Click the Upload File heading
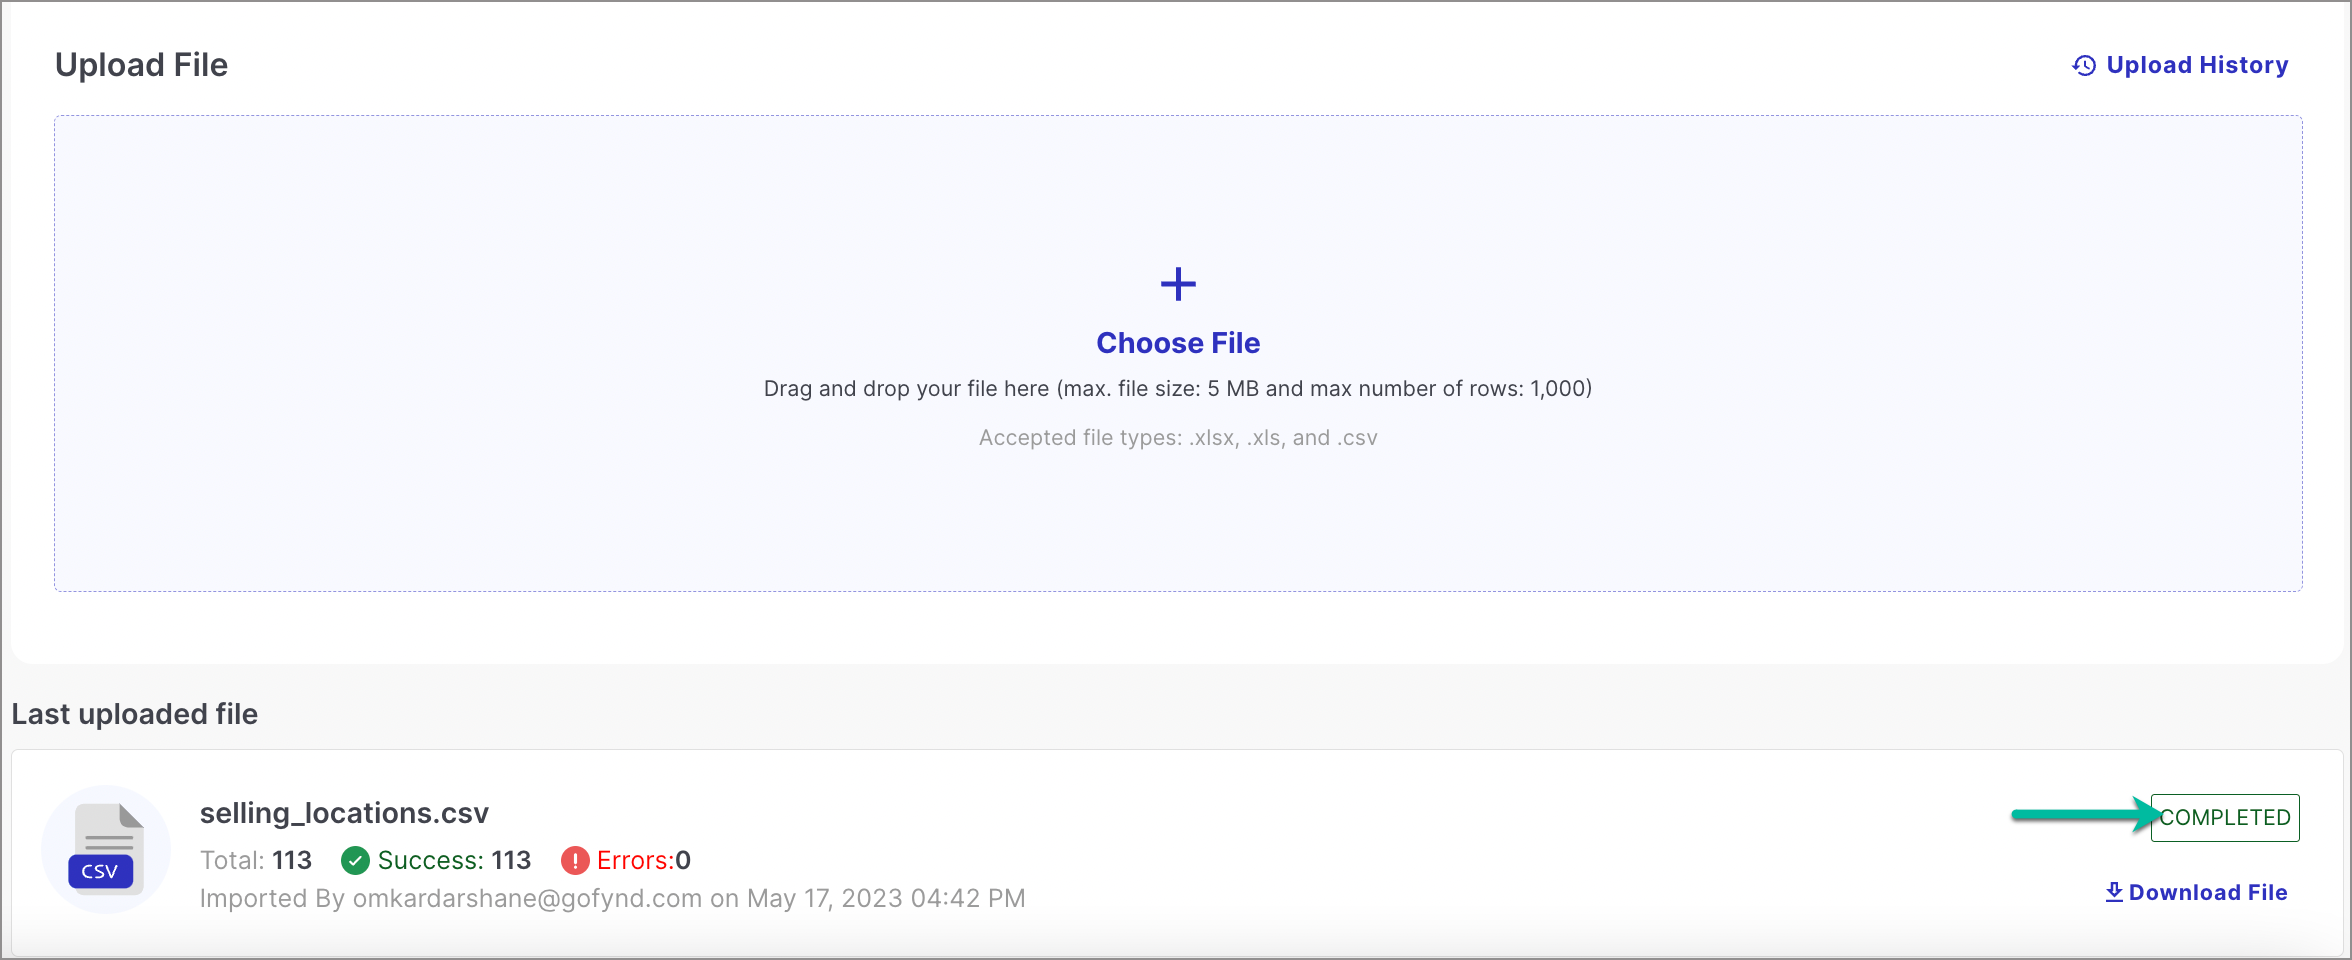Image resolution: width=2352 pixels, height=960 pixels. [x=141, y=65]
